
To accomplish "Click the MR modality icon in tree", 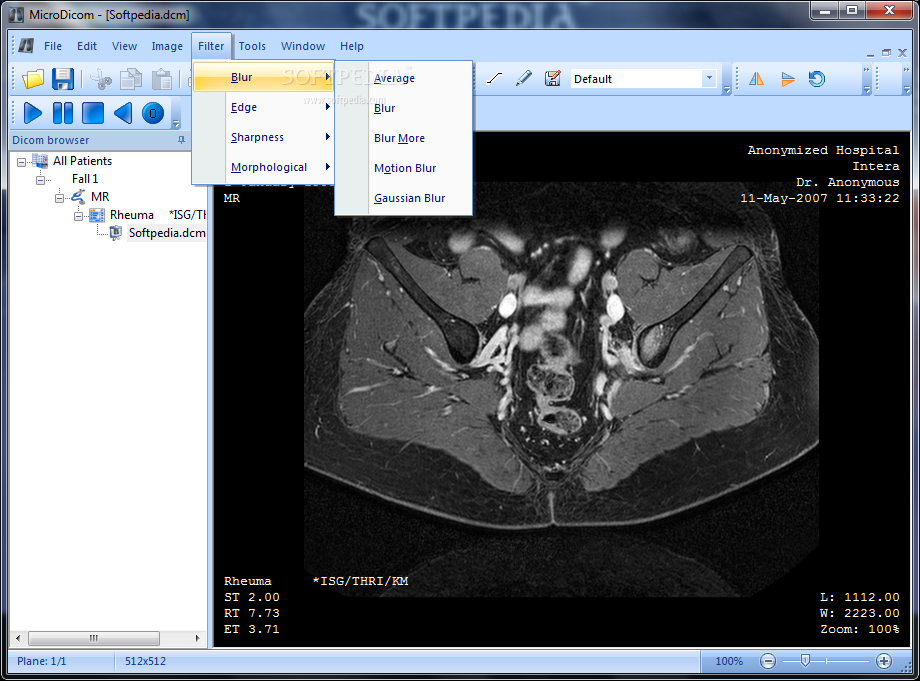I will point(78,196).
